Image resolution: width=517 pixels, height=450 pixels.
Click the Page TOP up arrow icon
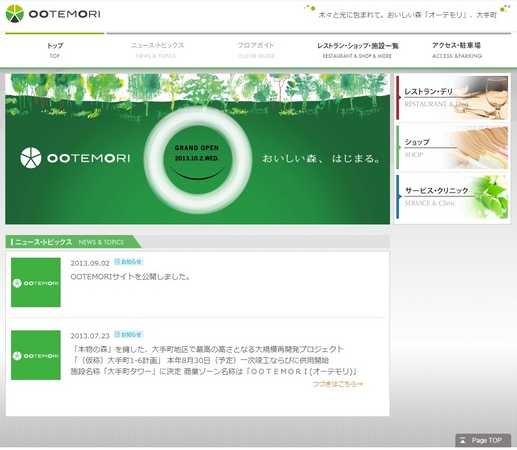[x=463, y=440]
